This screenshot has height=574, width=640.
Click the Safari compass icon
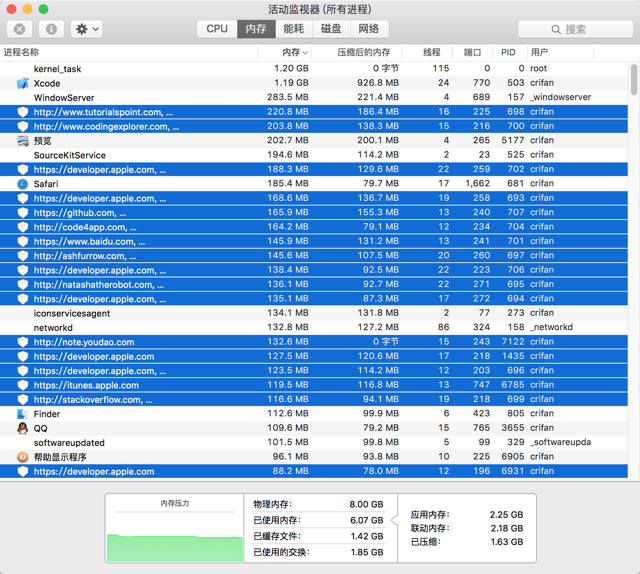22,184
